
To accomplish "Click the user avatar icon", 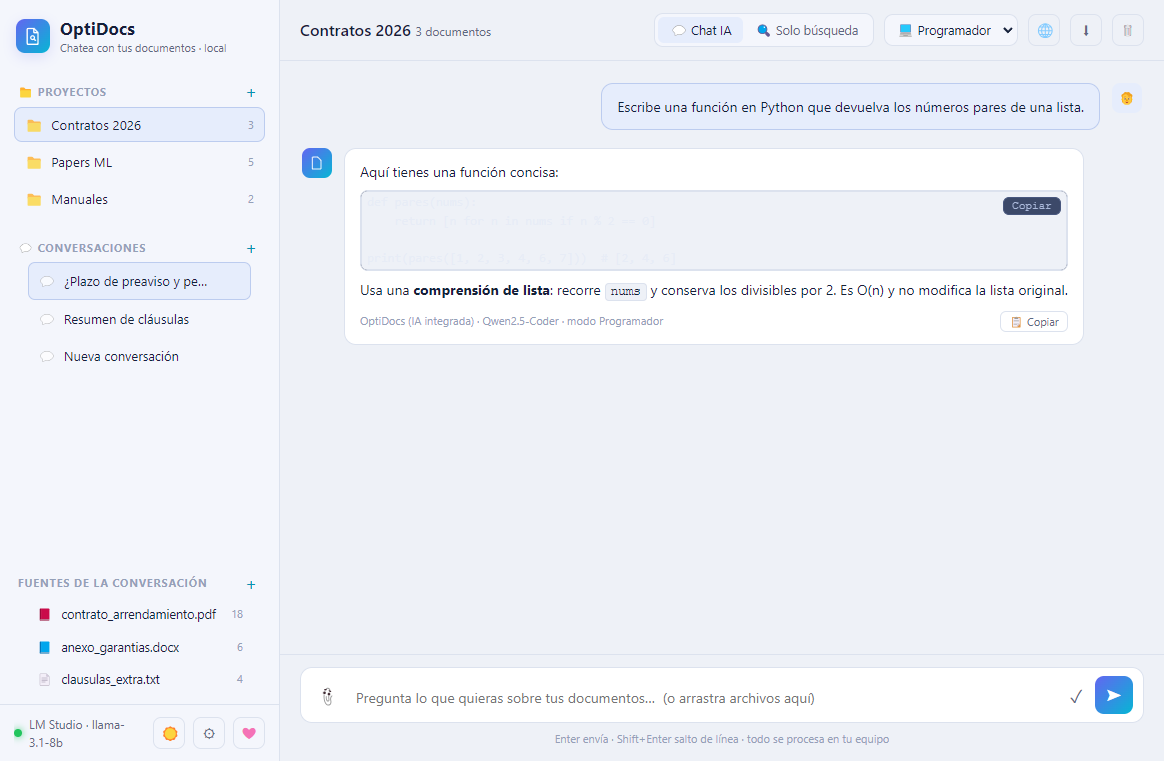I will click(1126, 98).
